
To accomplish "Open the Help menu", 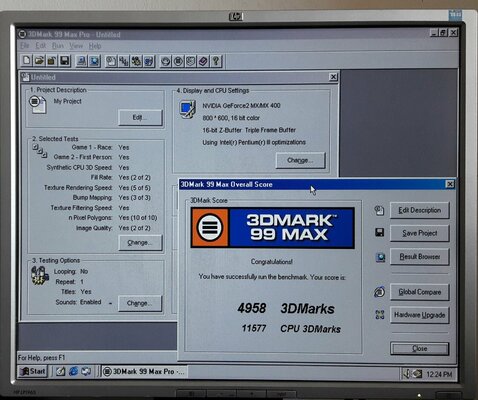I will [95, 46].
